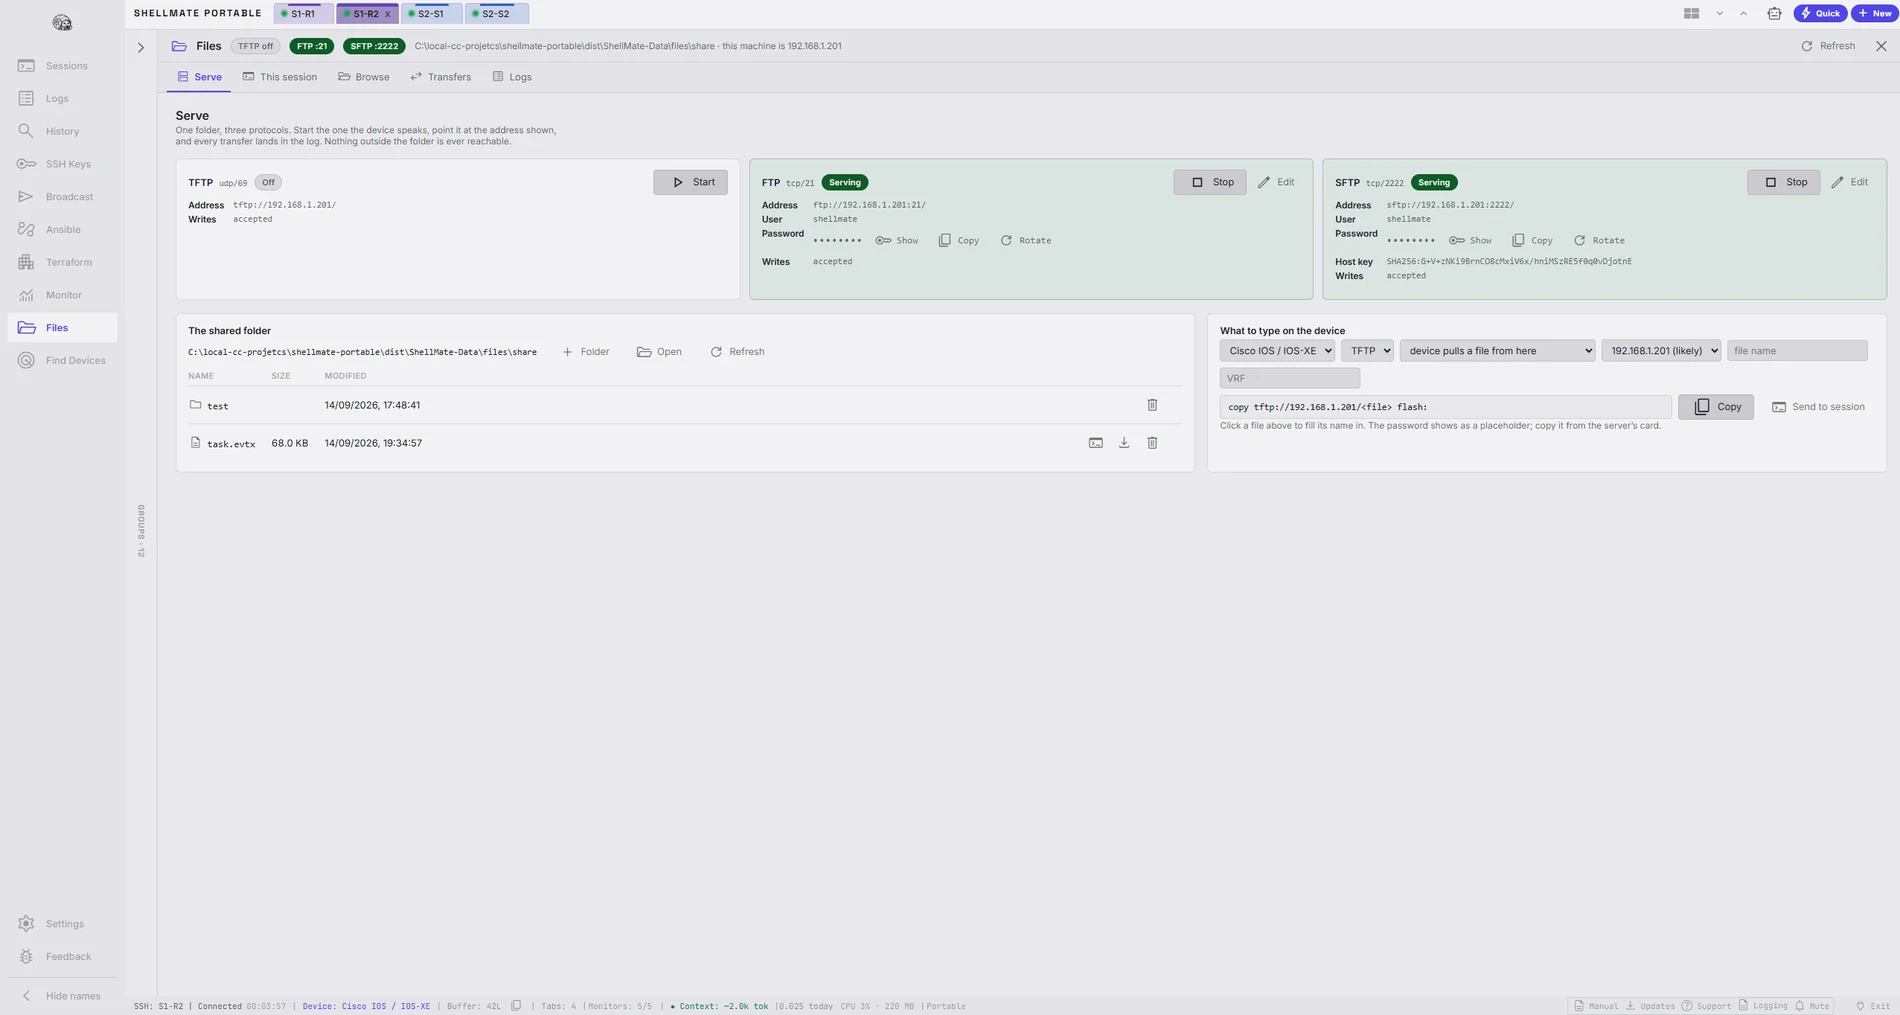Open the Sessions sidebar item
This screenshot has width=1900, height=1015.
tap(62, 66)
